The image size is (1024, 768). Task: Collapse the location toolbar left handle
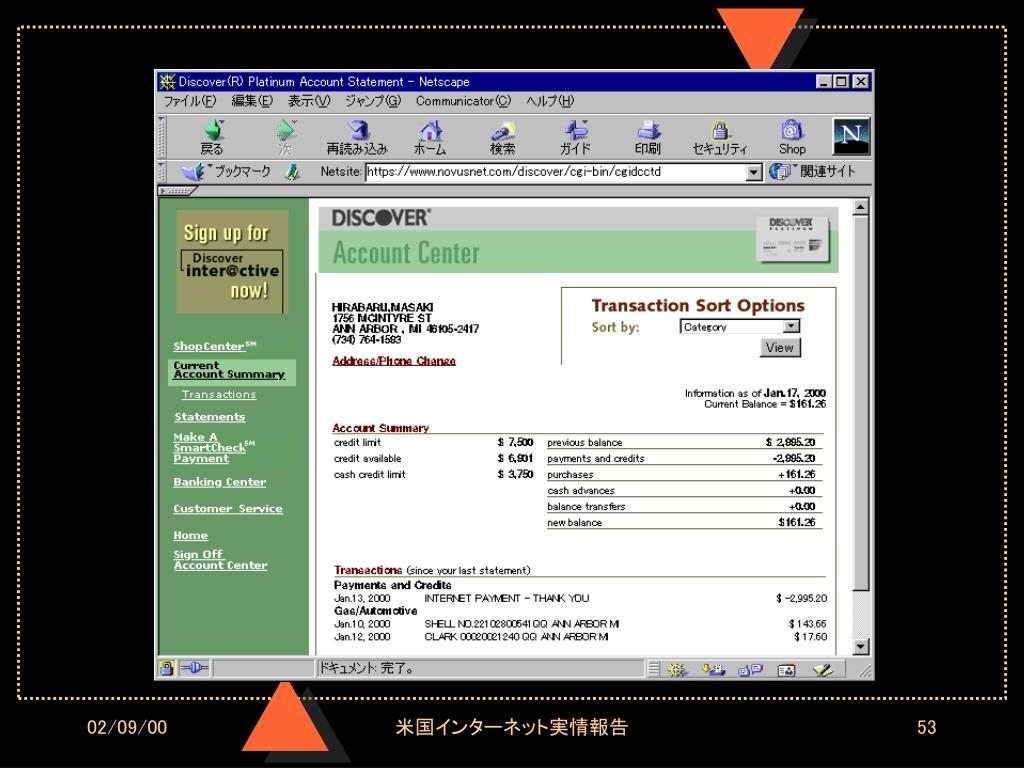tap(162, 172)
